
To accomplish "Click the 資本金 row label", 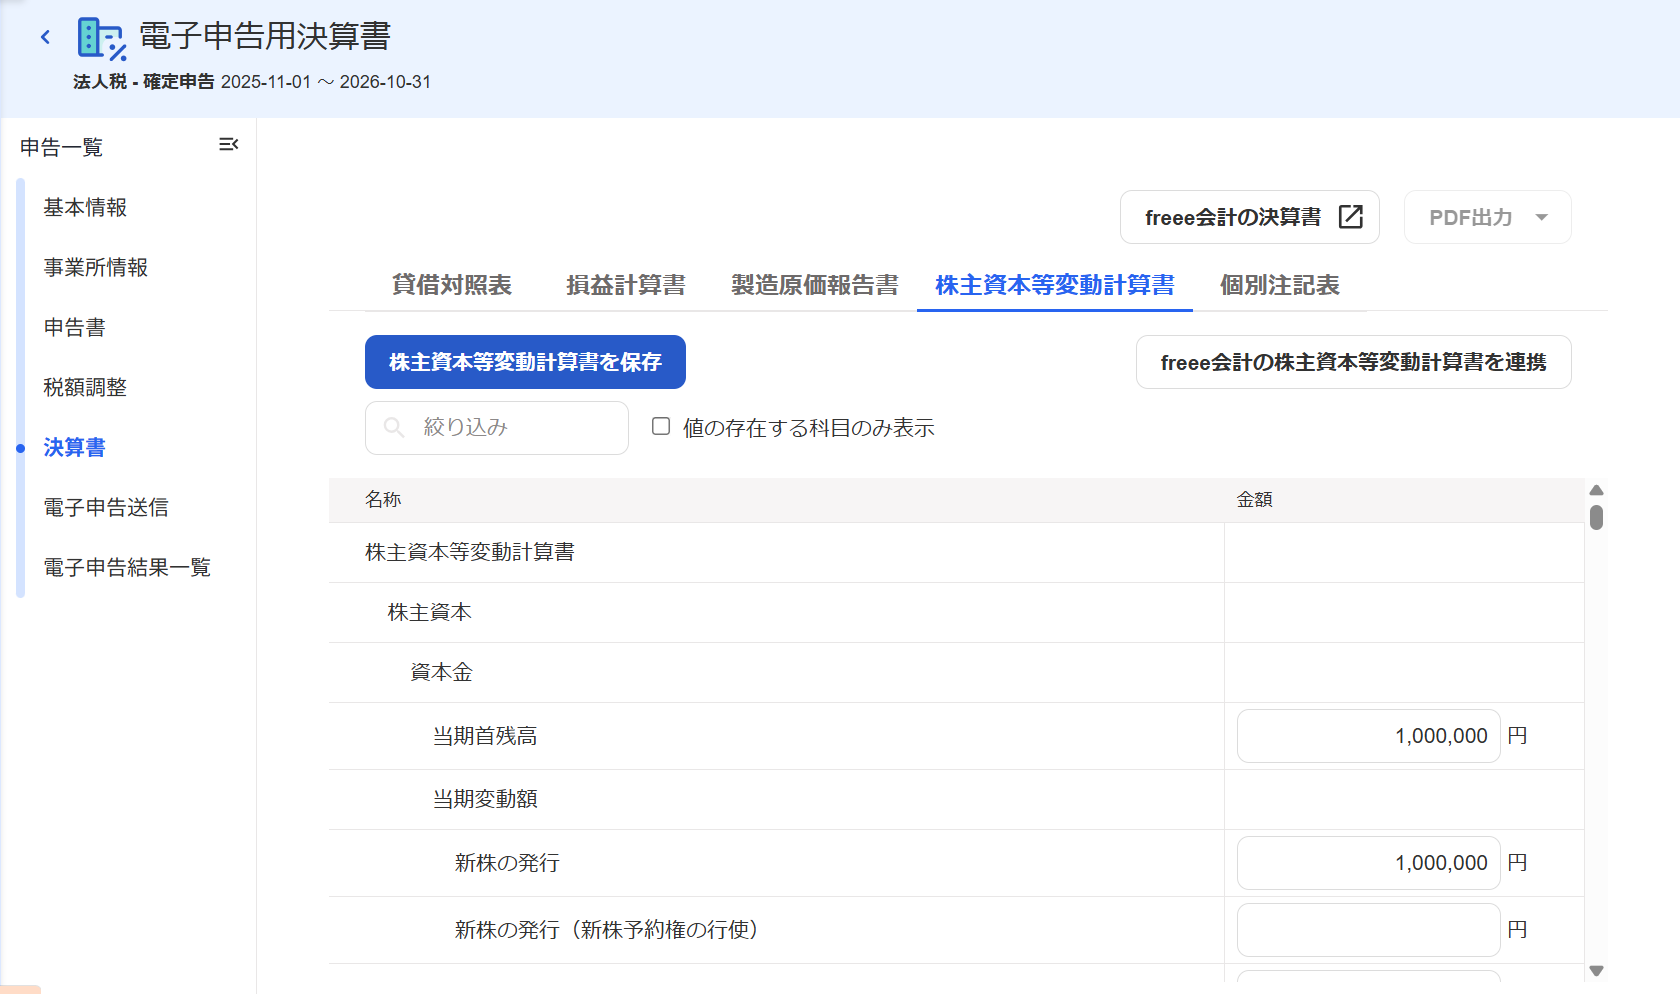I will (441, 672).
